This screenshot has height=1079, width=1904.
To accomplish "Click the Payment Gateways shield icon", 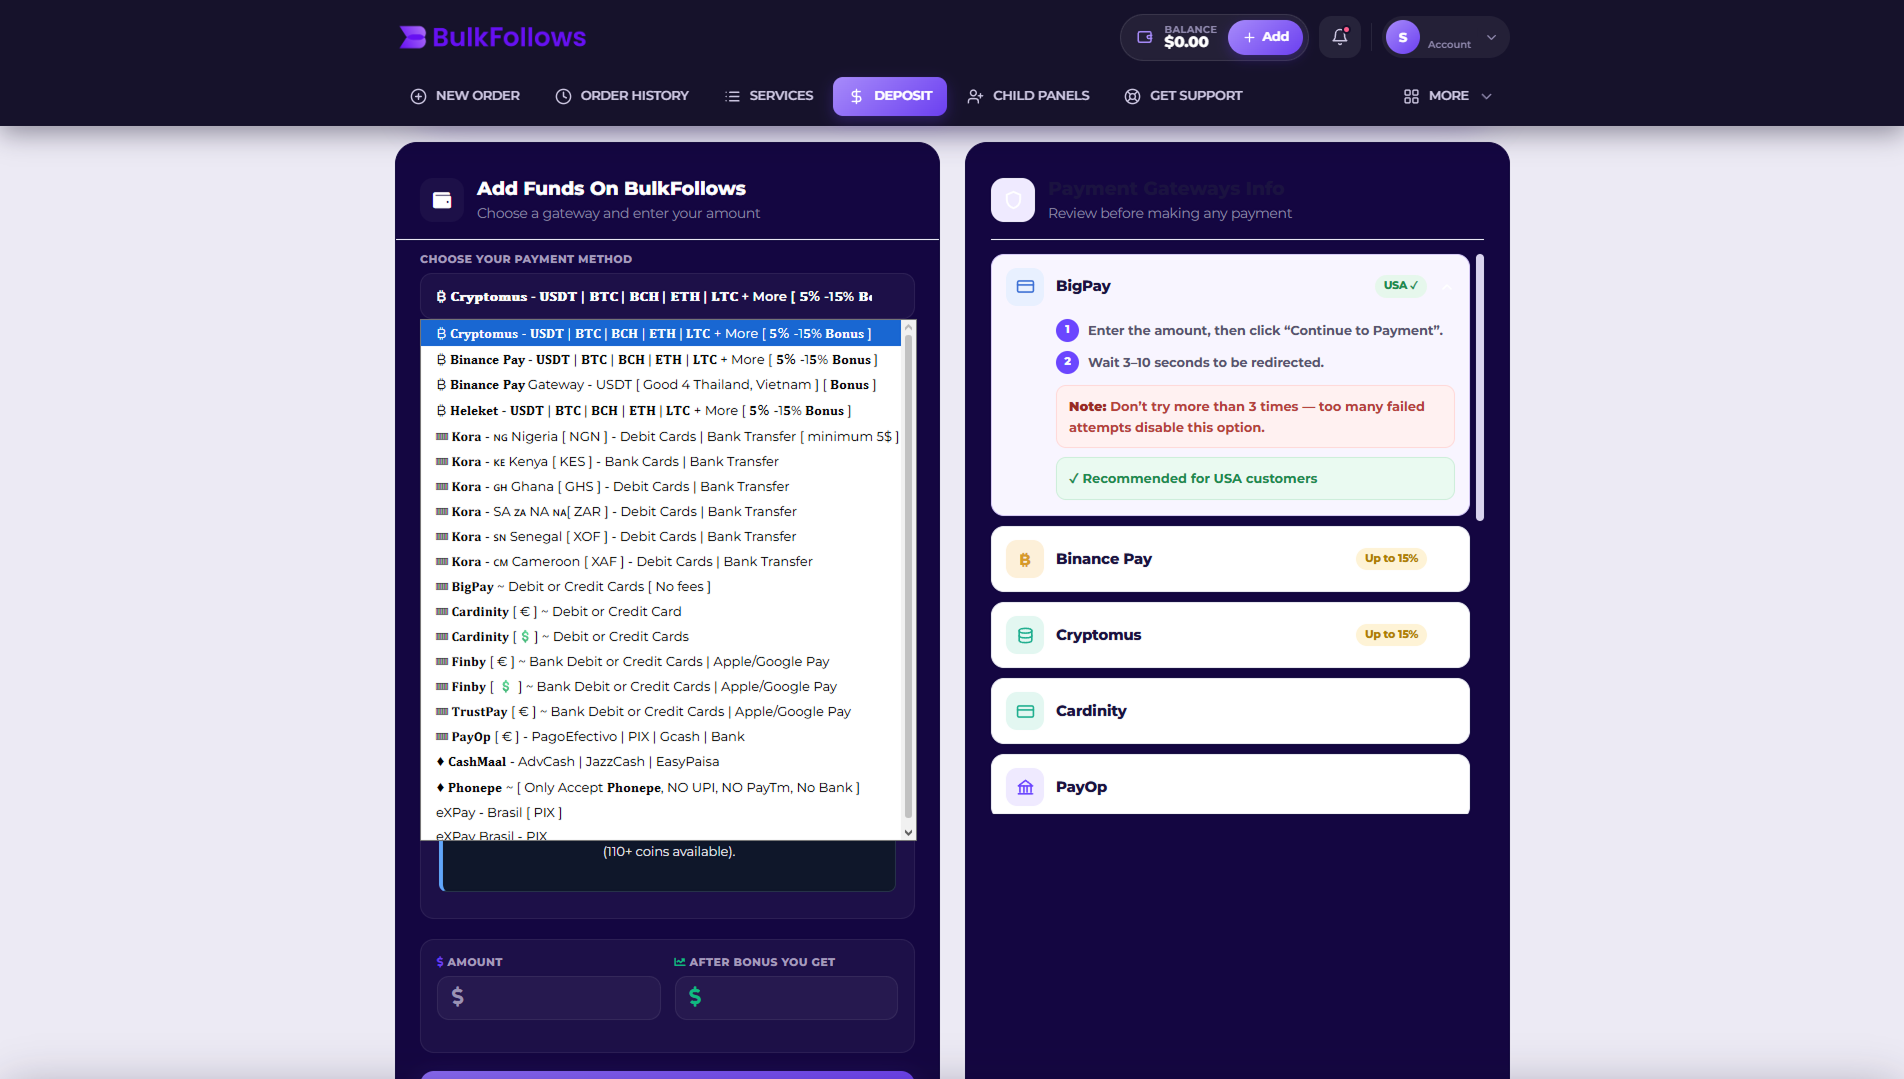I will [1013, 200].
